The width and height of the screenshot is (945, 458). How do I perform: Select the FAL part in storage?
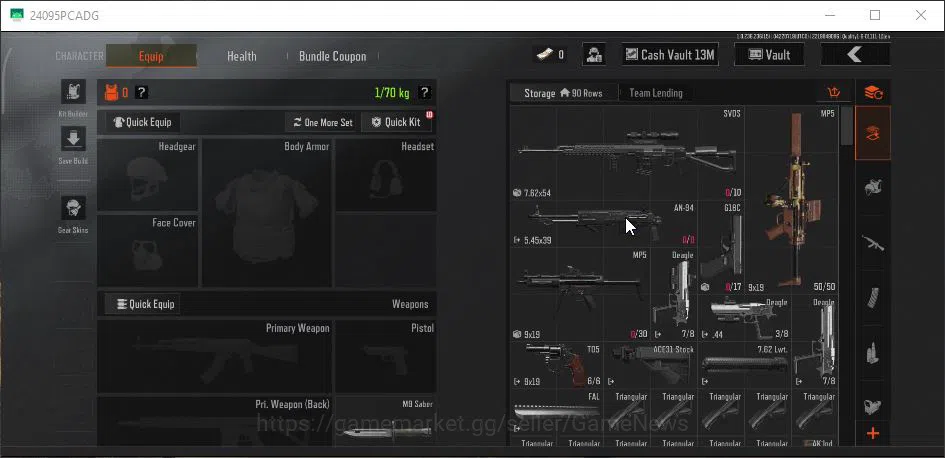point(557,412)
